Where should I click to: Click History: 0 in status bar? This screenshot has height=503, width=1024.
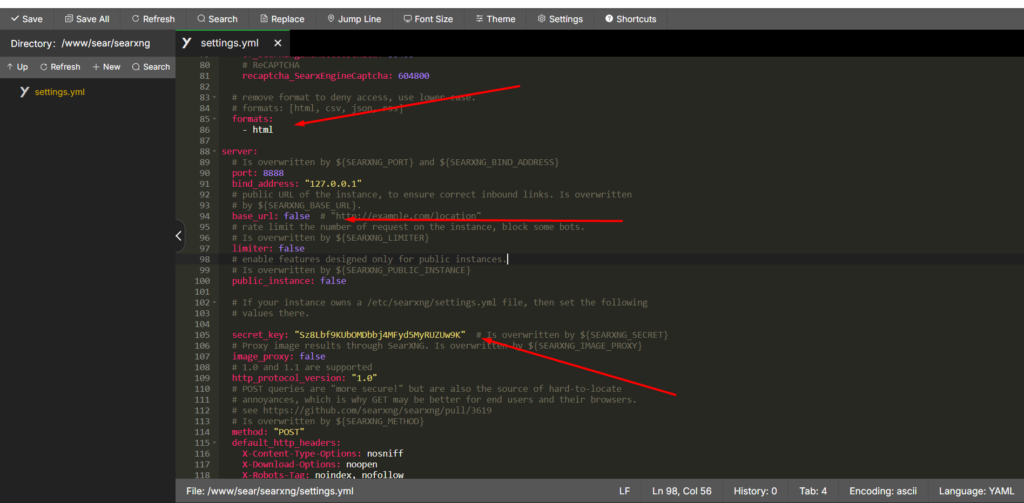coord(755,491)
